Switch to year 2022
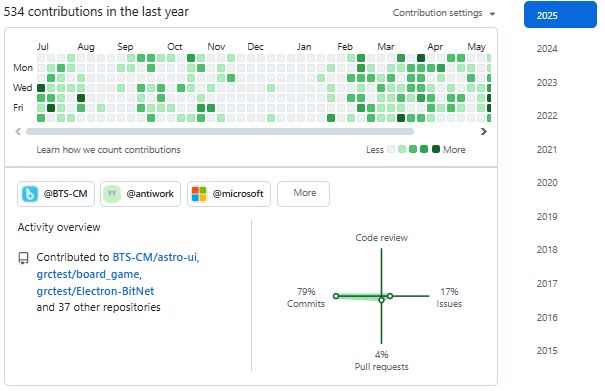Screen dimensions: 605x391 tap(547, 116)
